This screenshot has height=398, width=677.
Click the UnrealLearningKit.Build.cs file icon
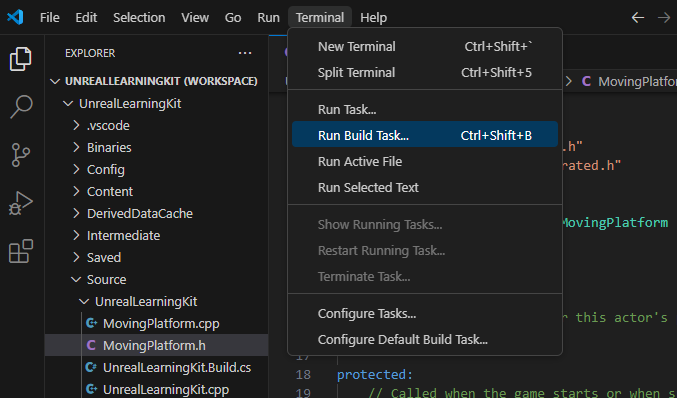point(91,367)
